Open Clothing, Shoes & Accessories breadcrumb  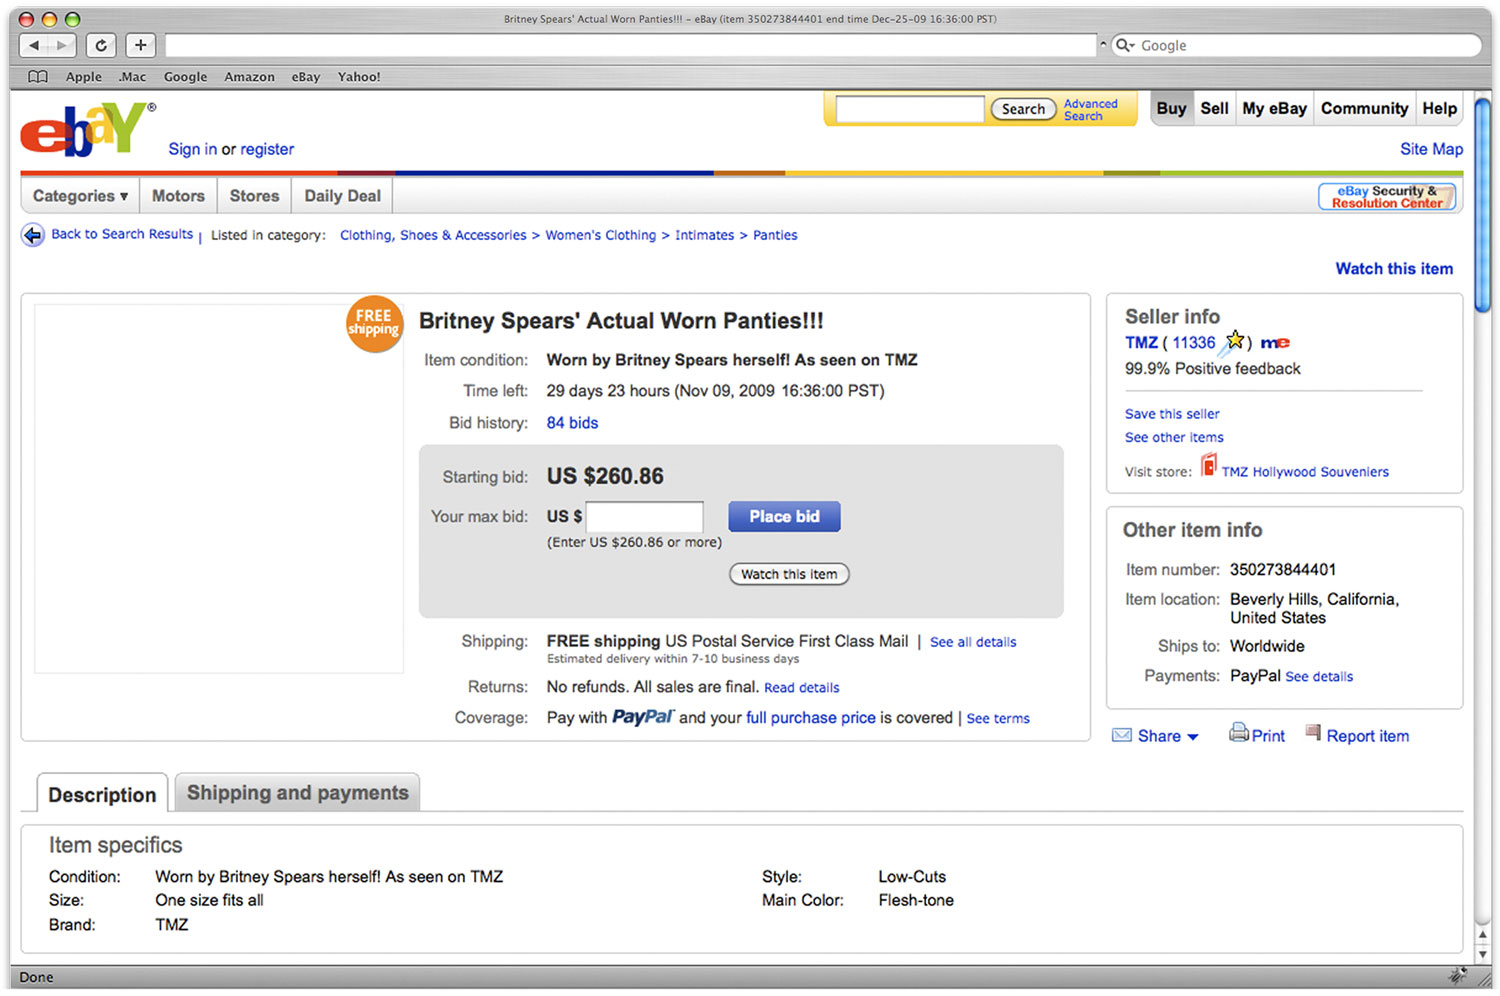433,235
